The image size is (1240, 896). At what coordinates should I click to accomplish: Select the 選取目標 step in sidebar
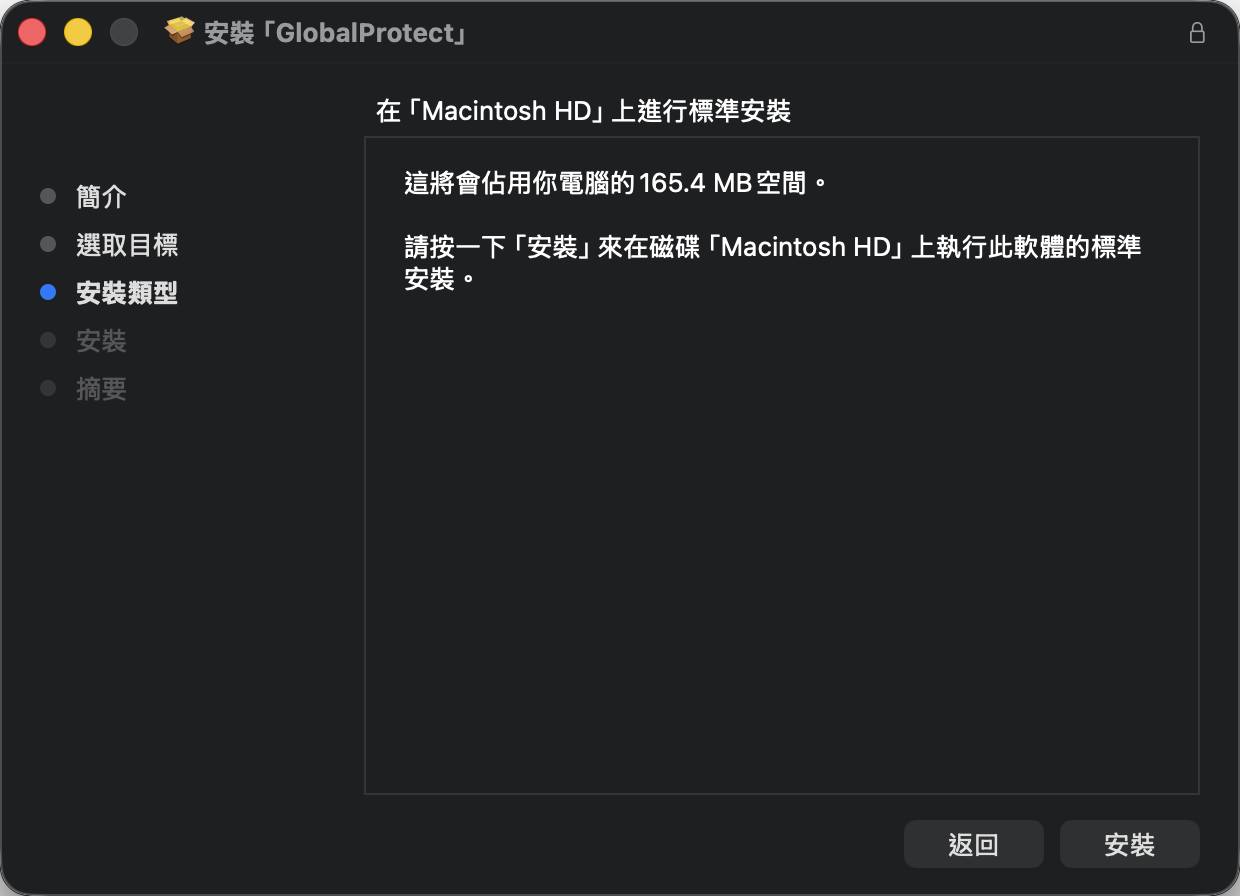pos(127,245)
